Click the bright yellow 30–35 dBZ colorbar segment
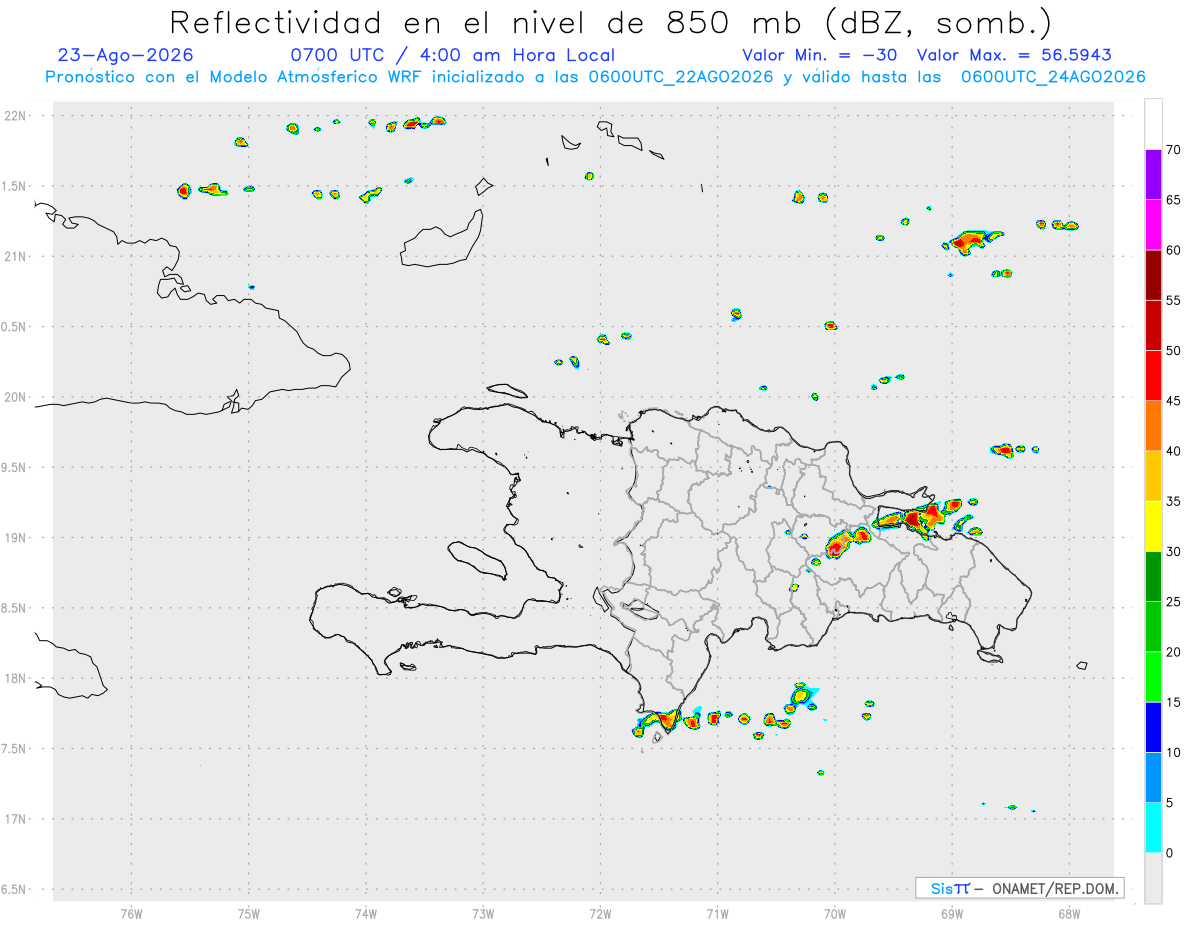1200x927 pixels. click(1153, 526)
